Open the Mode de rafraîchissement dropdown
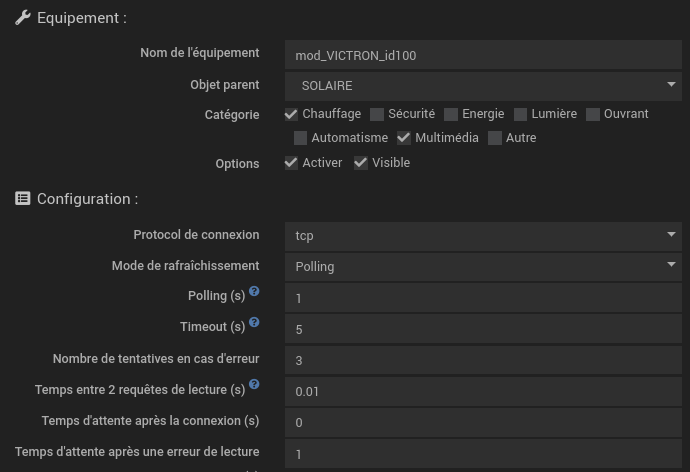The width and height of the screenshot is (690, 472). [x=482, y=267]
